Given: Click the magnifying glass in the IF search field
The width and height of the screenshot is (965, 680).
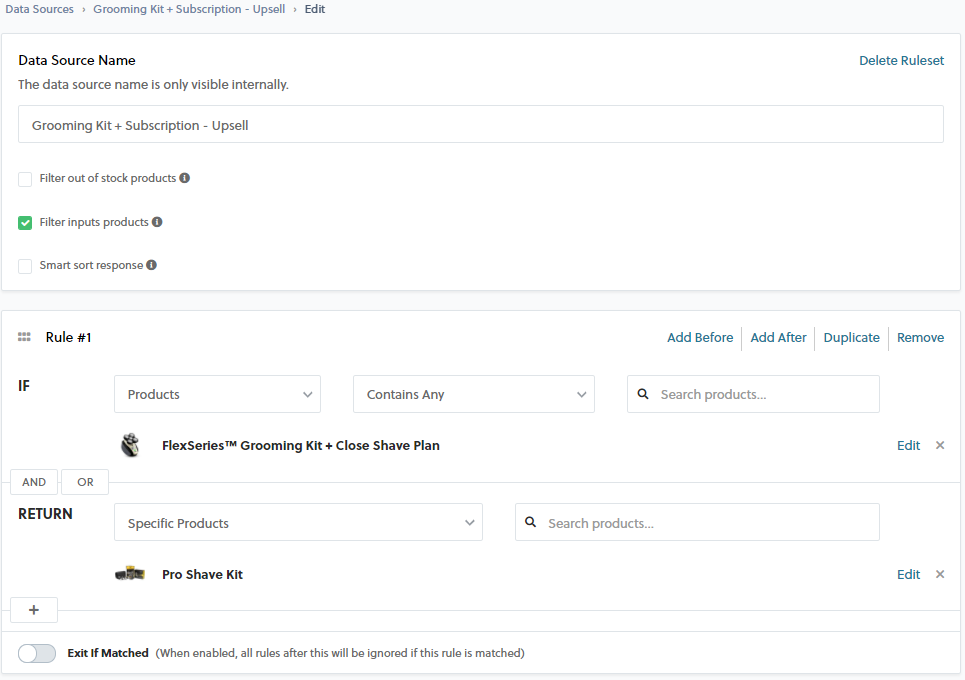Looking at the screenshot, I should [643, 394].
